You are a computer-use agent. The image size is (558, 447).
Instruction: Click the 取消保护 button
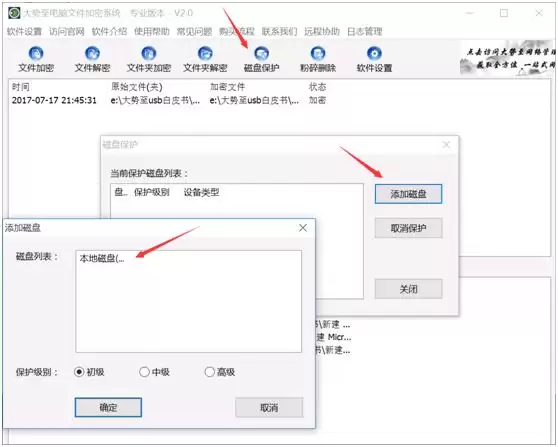tap(409, 228)
